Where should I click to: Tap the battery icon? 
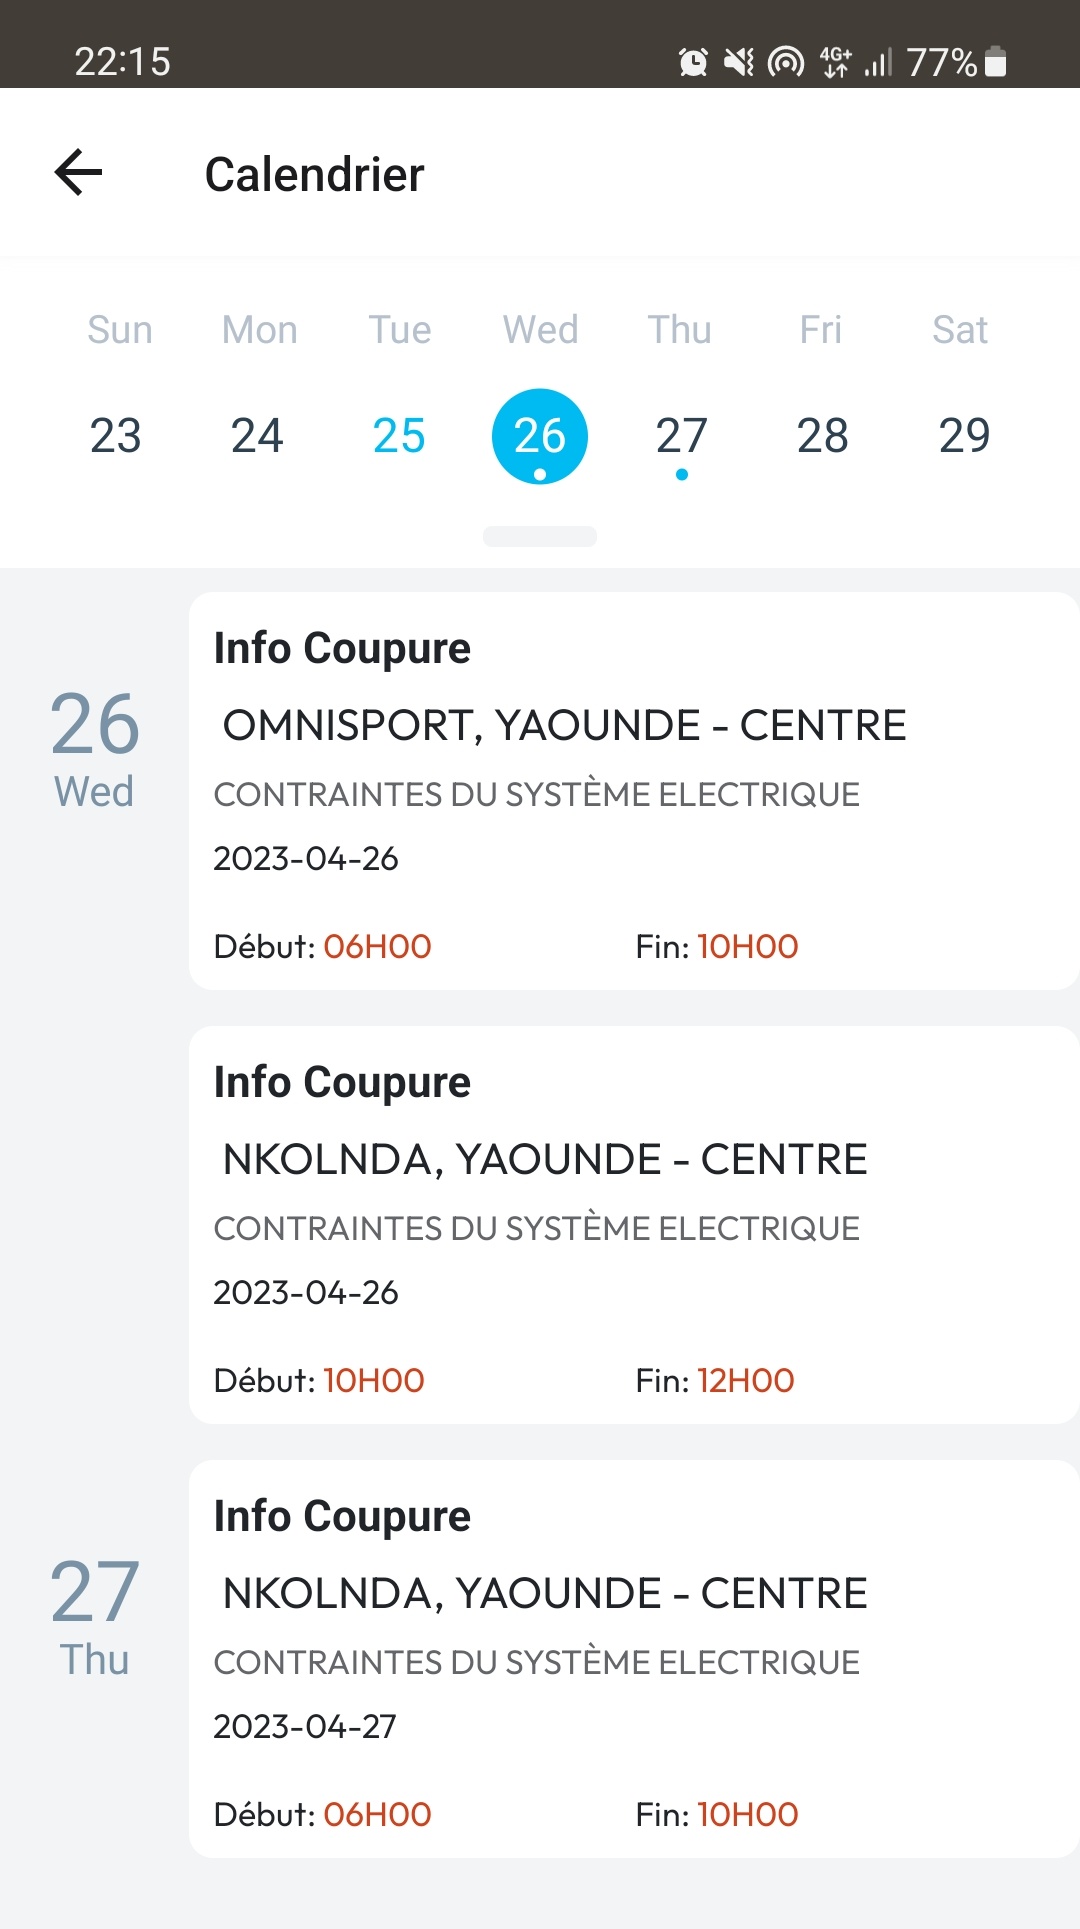click(x=995, y=62)
